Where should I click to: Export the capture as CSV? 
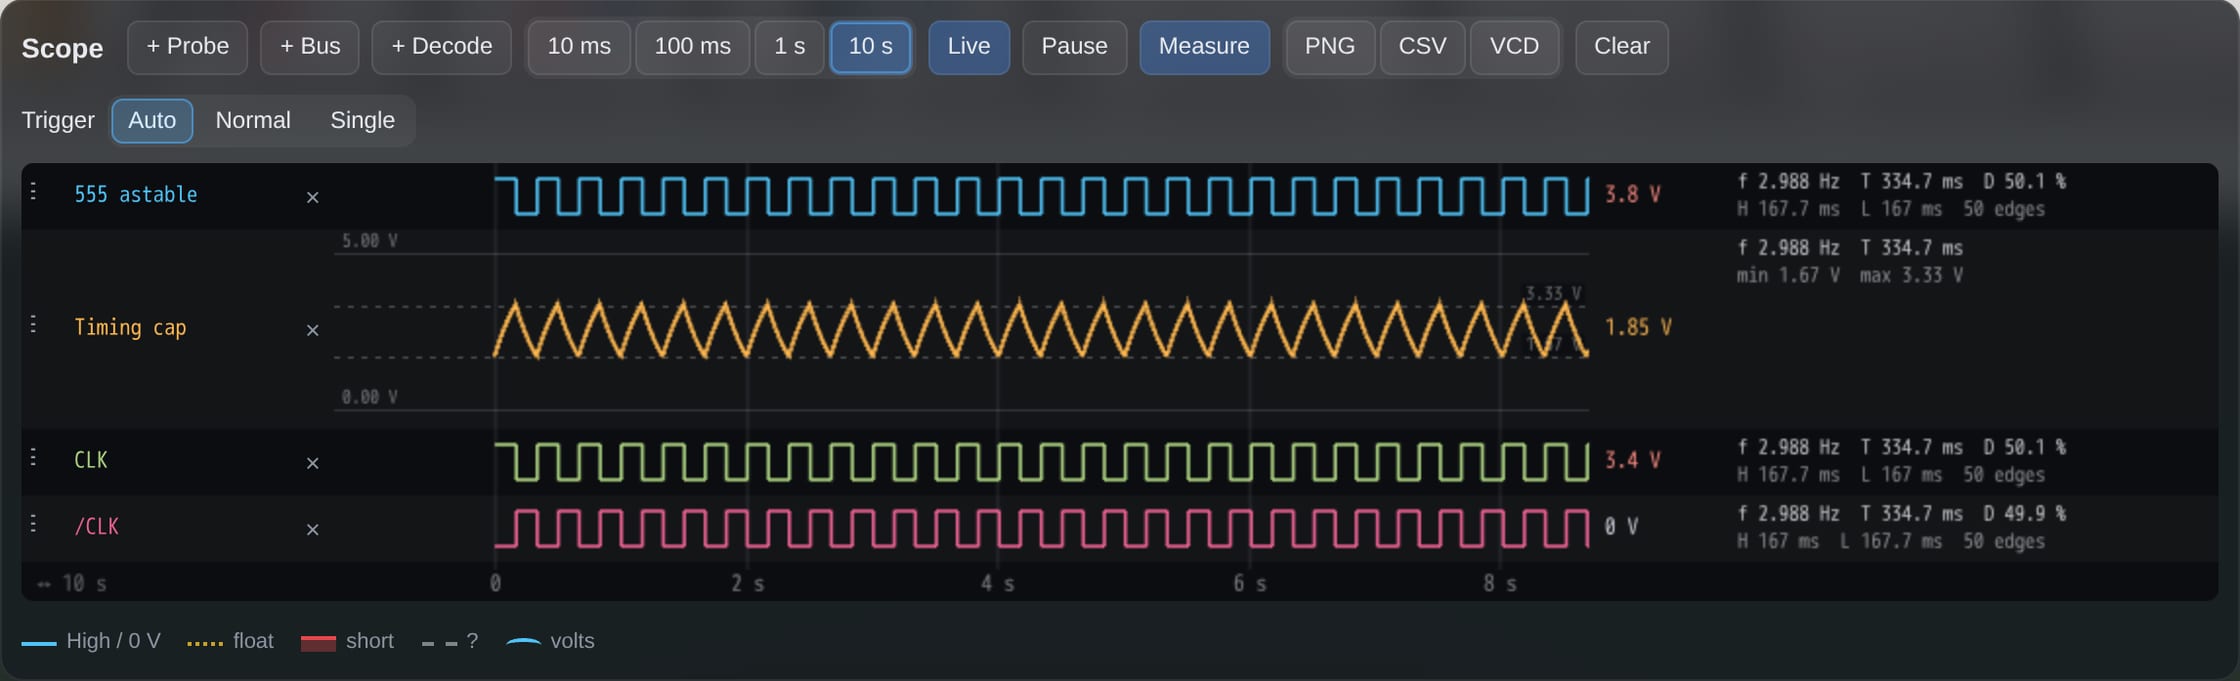1422,47
